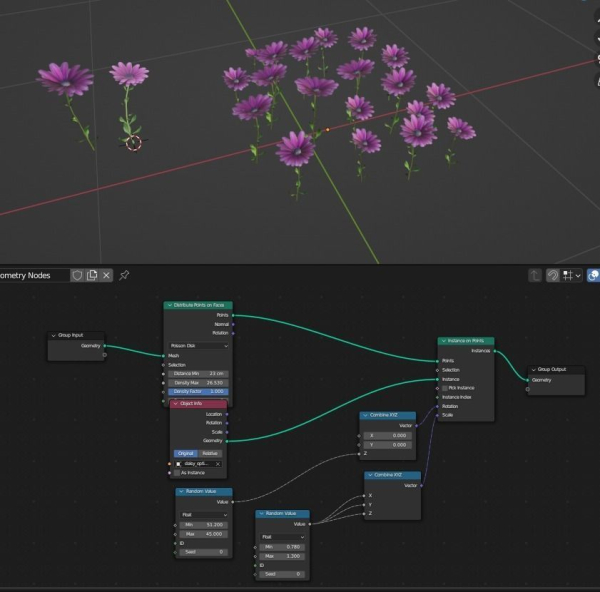Enable the As Instance checkbox
This screenshot has width=600, height=592.
pos(177,473)
